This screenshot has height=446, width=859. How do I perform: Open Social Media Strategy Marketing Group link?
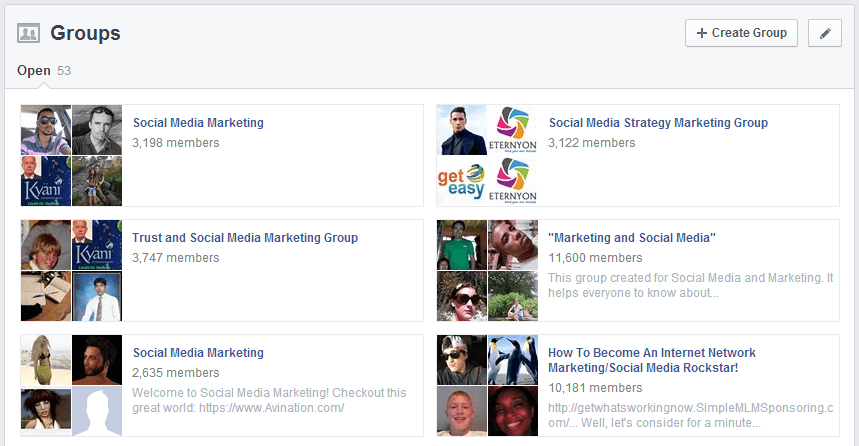(x=658, y=123)
